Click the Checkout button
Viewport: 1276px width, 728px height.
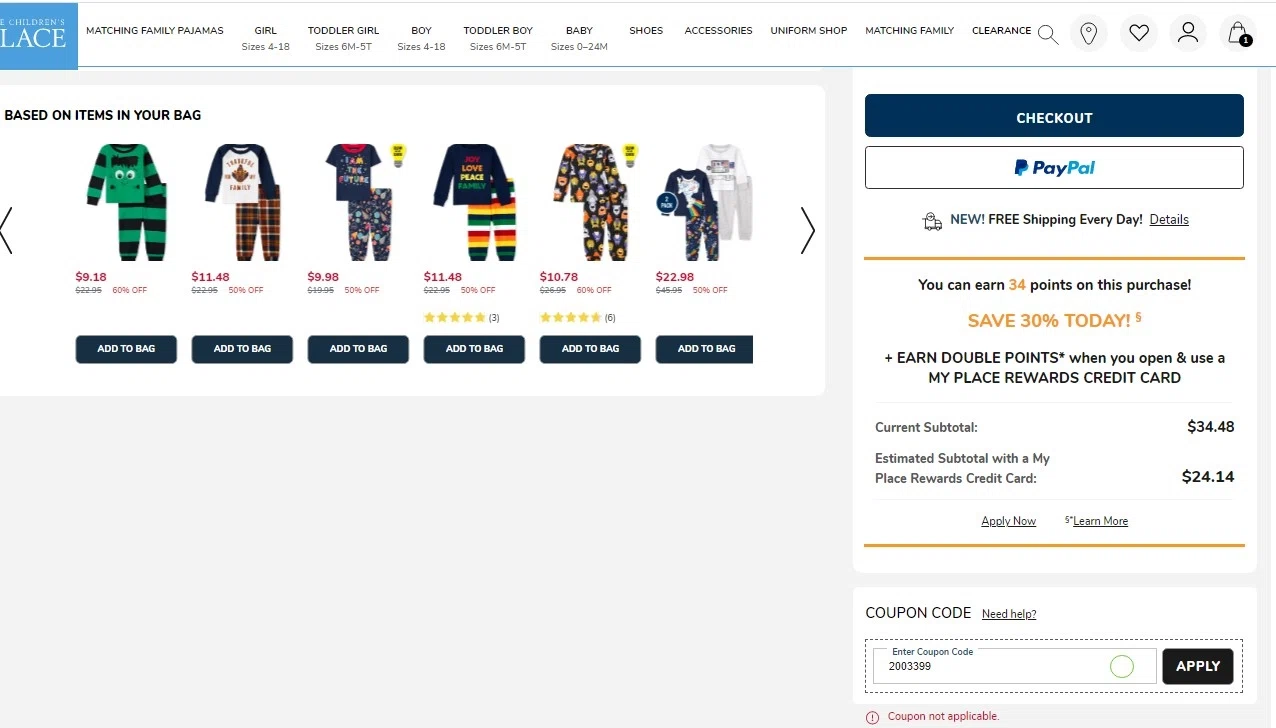click(x=1054, y=116)
